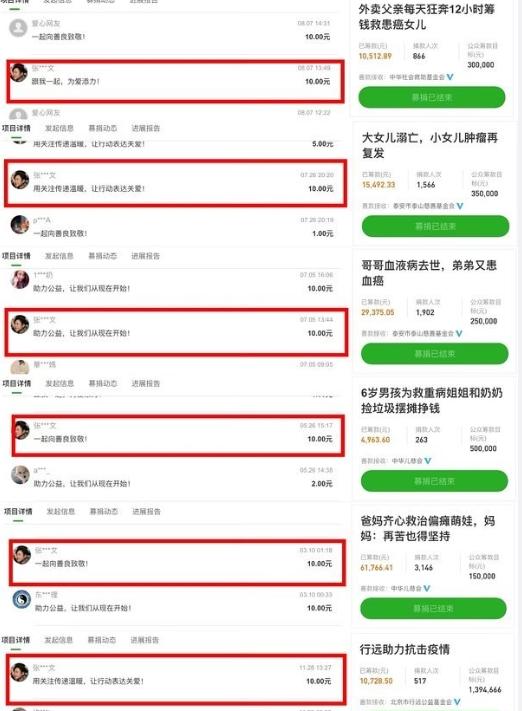Click the grey 爱心网友 avatar dated 08.07 14:31
This screenshot has width=522, height=711.
pos(18,28)
